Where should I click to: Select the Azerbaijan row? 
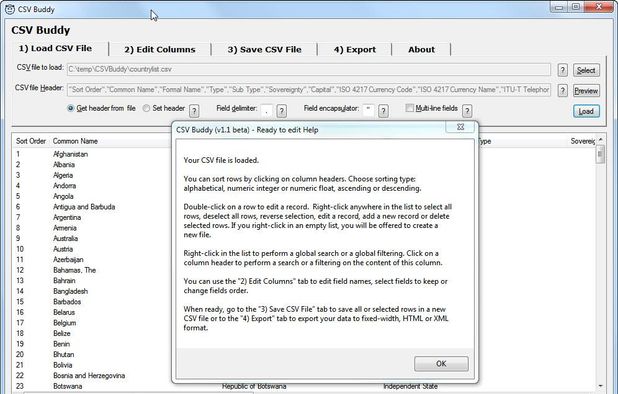pyautogui.click(x=68, y=260)
